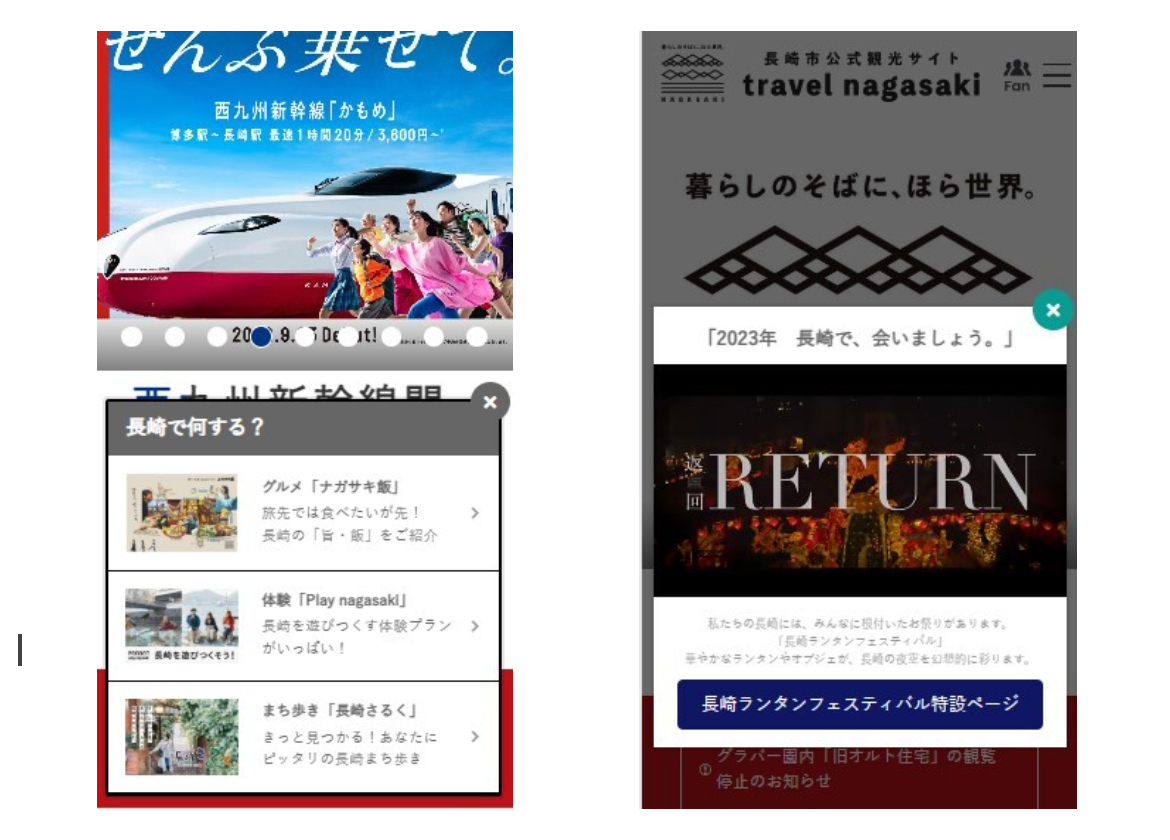Click chevron arrow beside まち歩き row
This screenshot has height=840, width=1170.
[x=475, y=737]
